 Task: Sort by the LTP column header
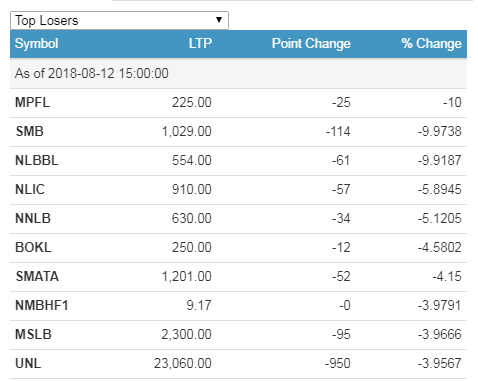[200, 43]
